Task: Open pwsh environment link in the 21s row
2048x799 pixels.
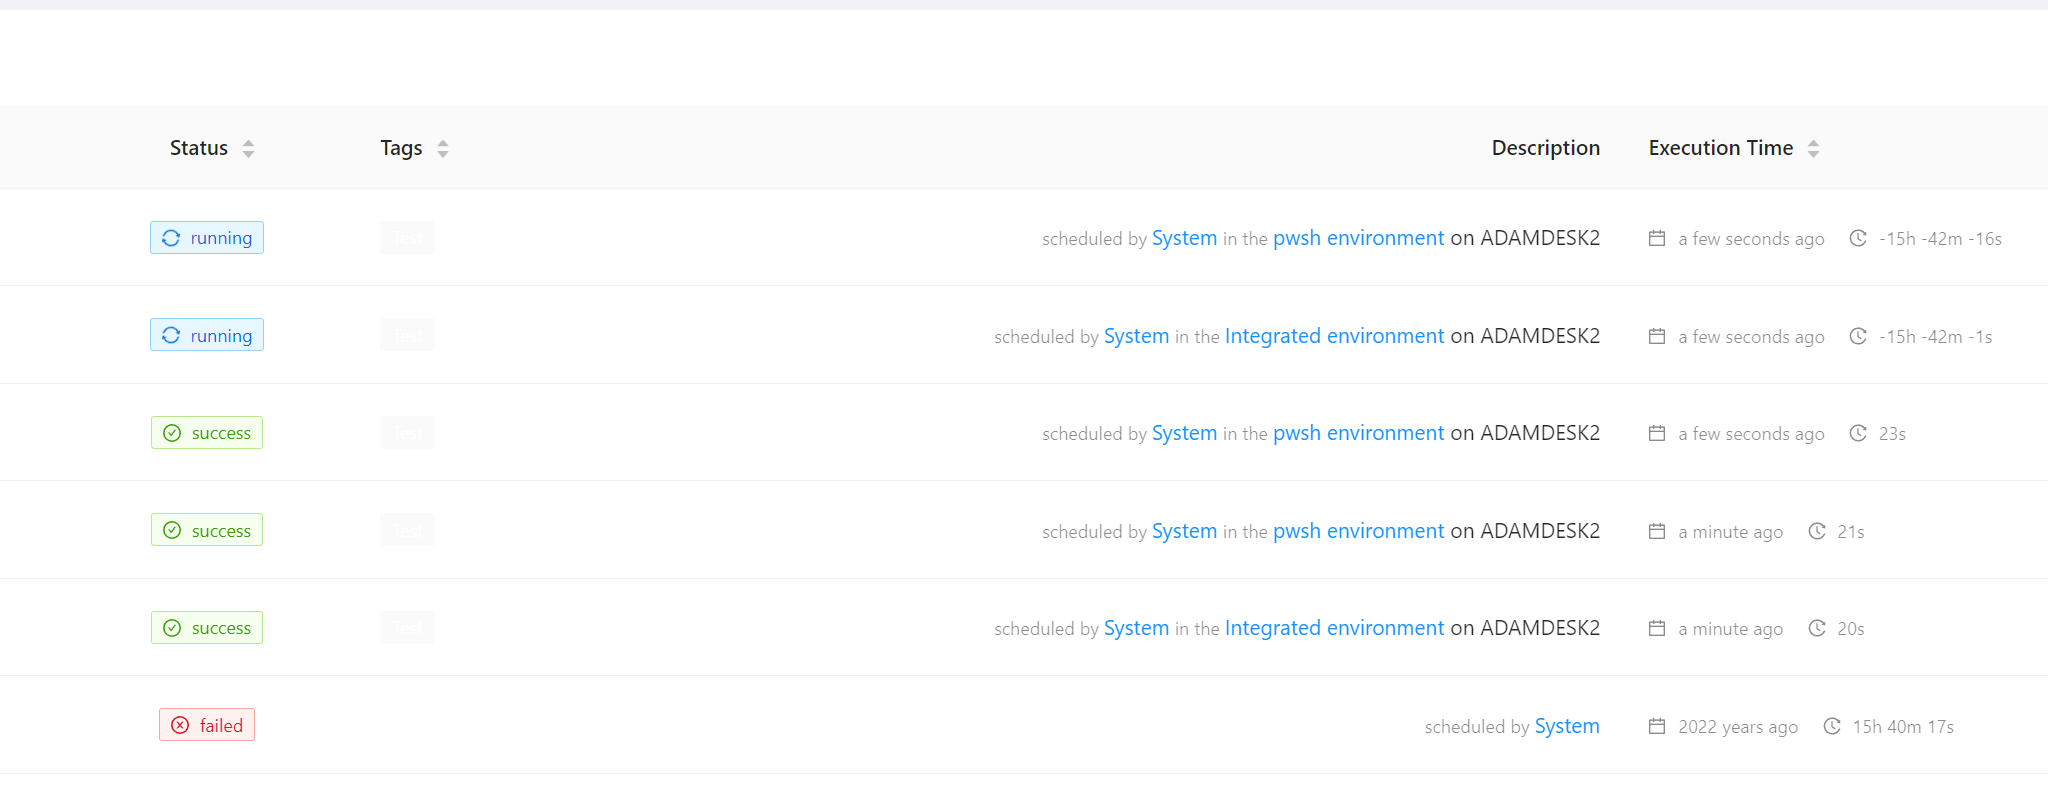Action: click(1358, 531)
